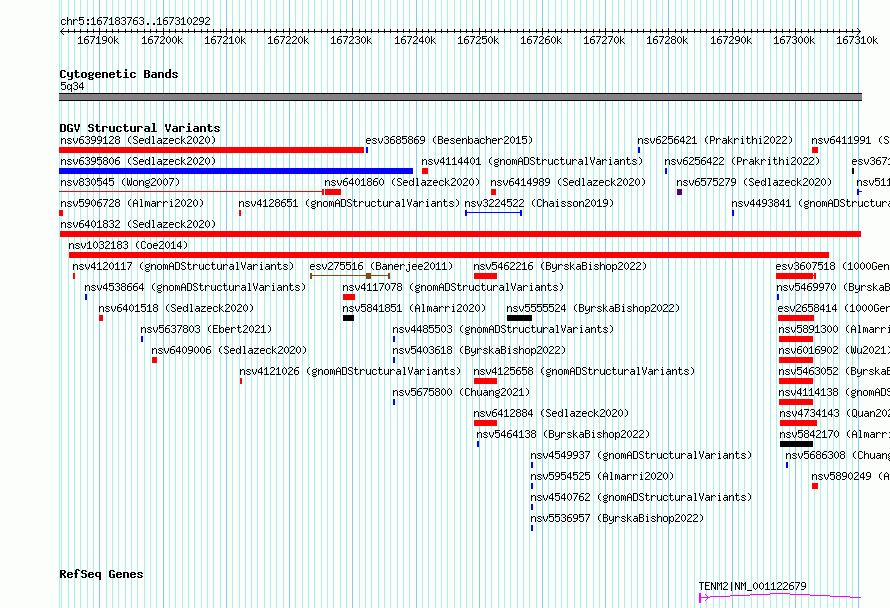Select nsv6401860 (Sedlazeck2020) variant label
Screen dimensions: 890x608
click(402, 182)
